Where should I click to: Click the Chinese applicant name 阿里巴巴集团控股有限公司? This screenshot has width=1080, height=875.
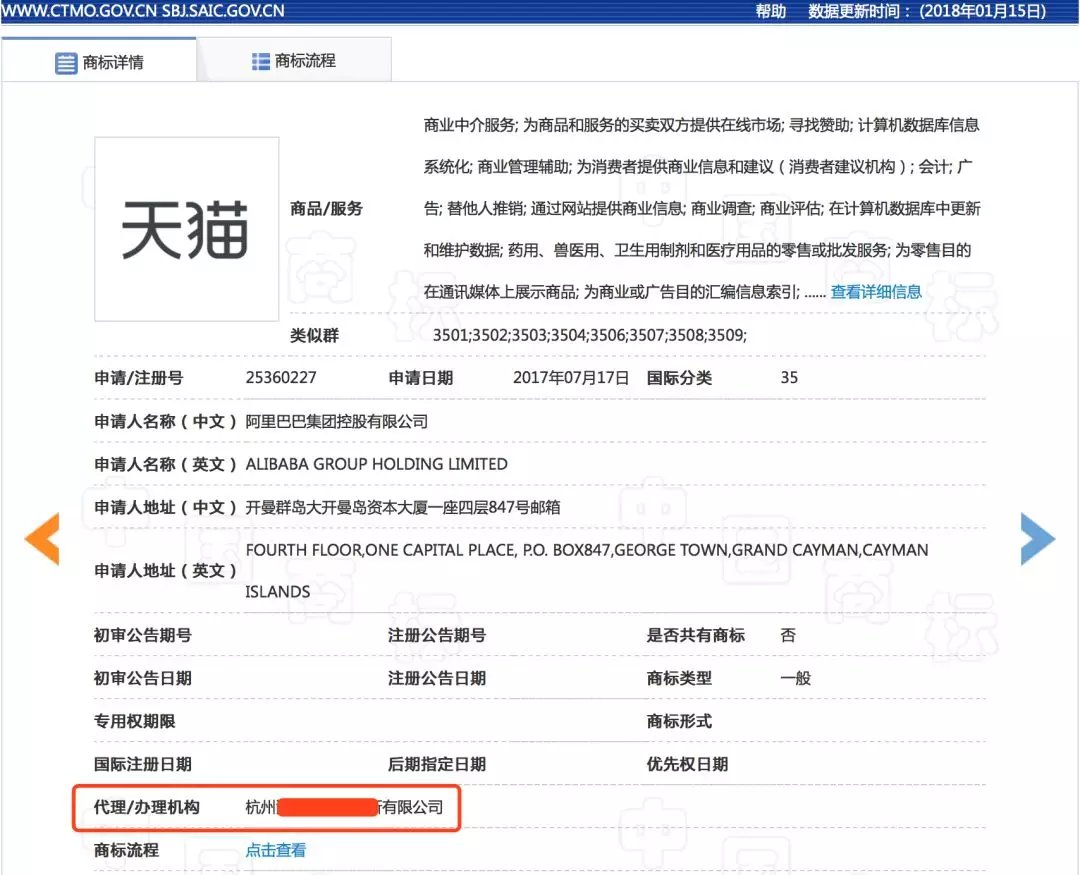pos(336,421)
